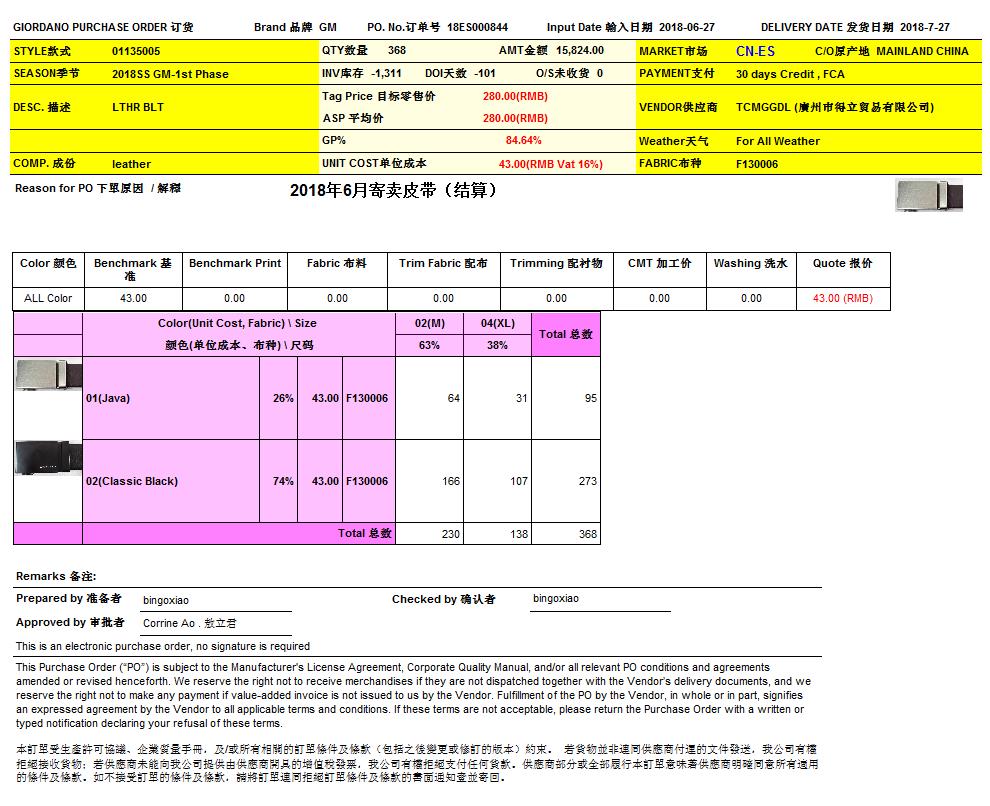Click the Tag Price 280.00(RMB) value

515,96
